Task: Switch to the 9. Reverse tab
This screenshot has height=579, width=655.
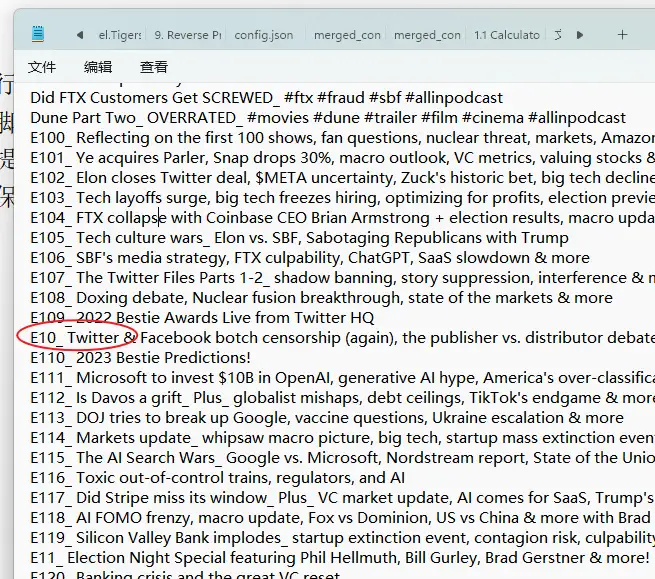Action: coord(188,35)
